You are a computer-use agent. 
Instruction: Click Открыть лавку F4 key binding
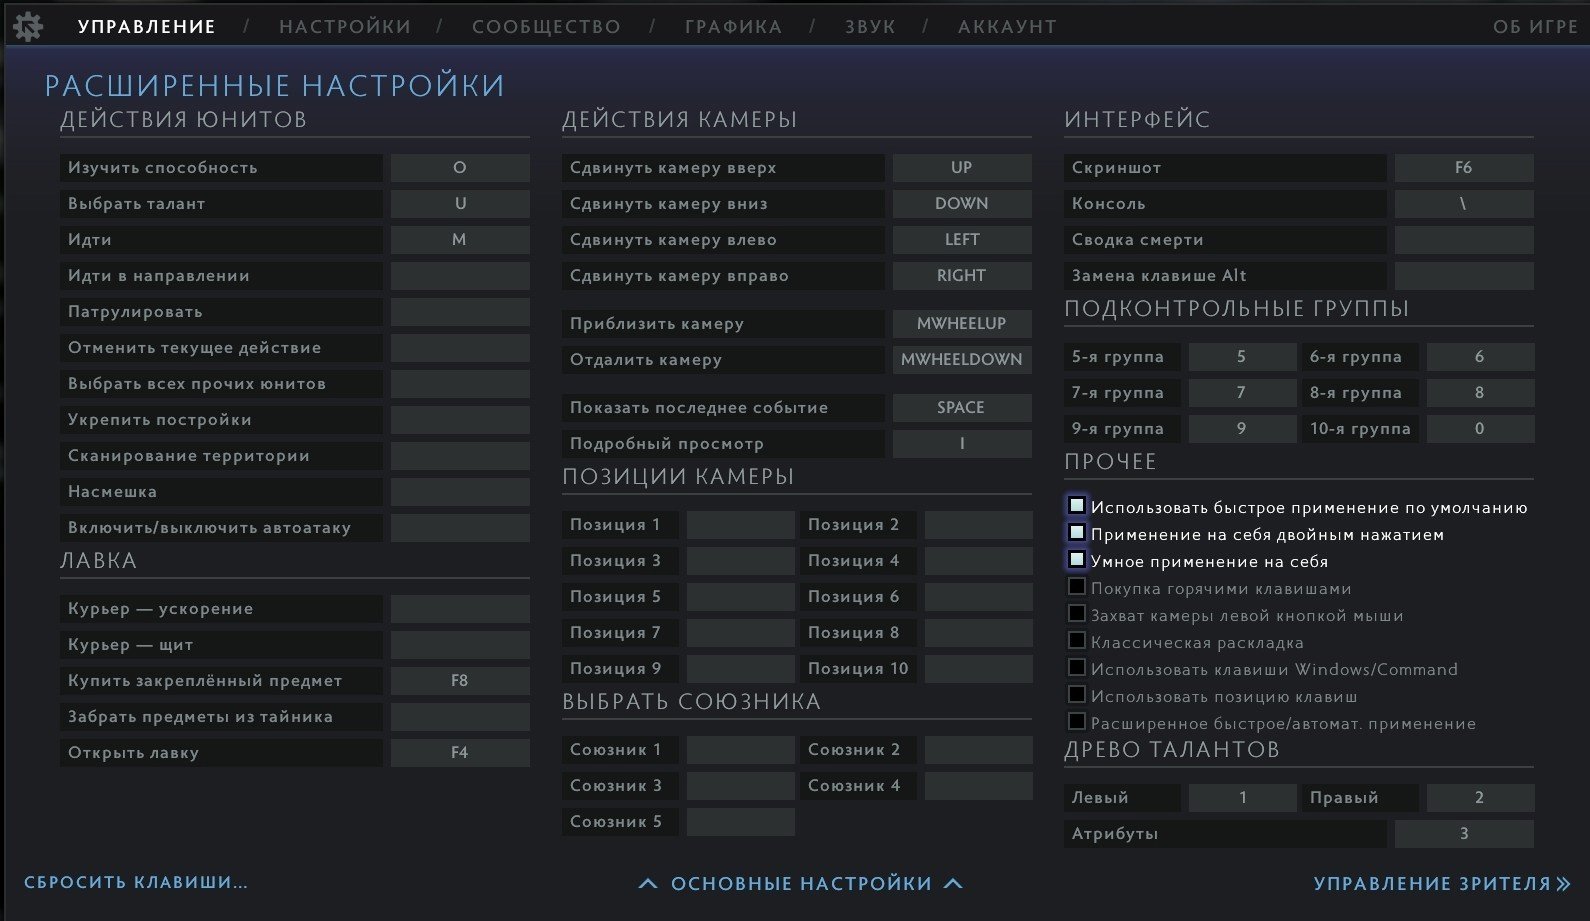(x=460, y=753)
